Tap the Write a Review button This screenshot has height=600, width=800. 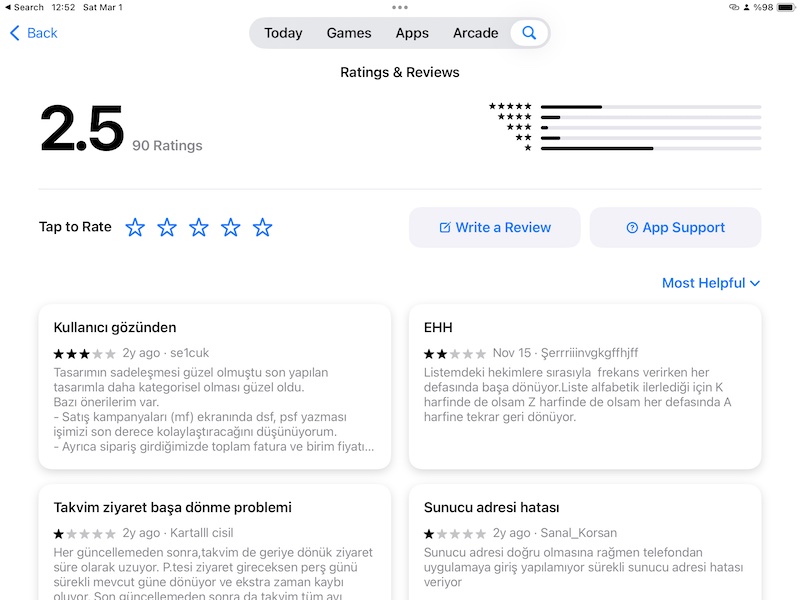(x=494, y=228)
